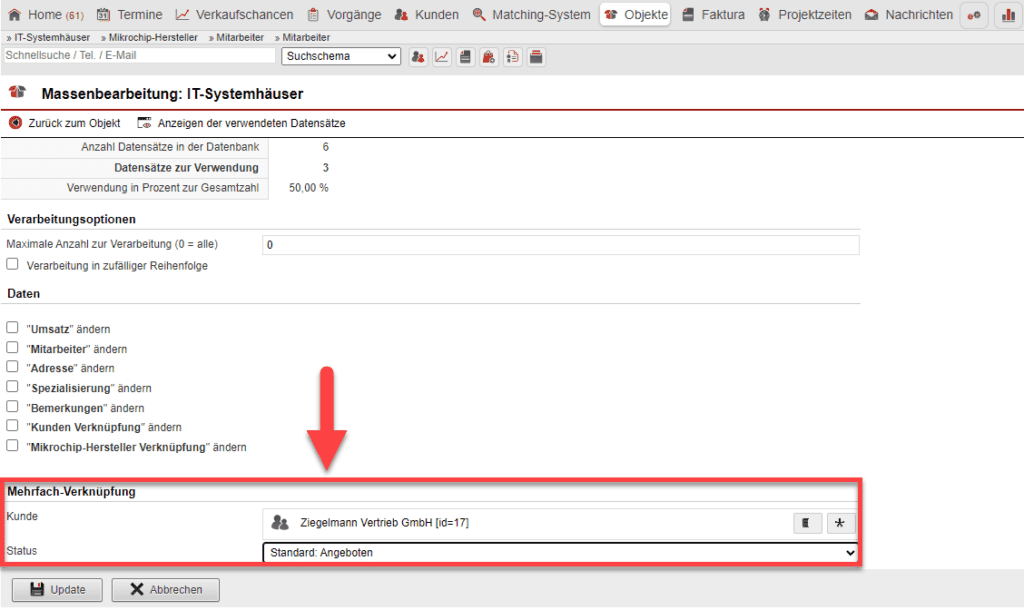This screenshot has width=1024, height=610.
Task: Select the asterisk button beside the Kunde field
Action: (x=840, y=522)
